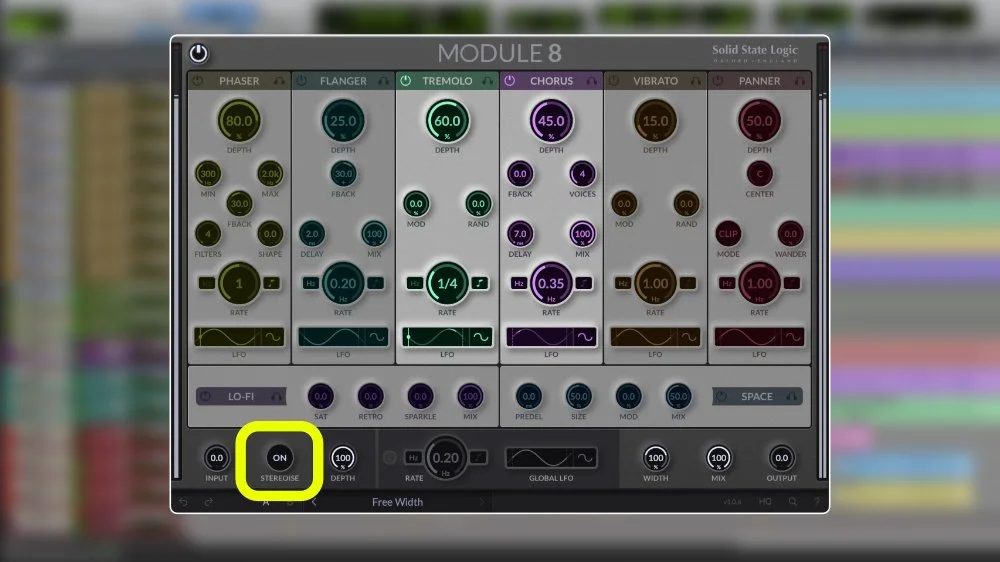Image resolution: width=1000 pixels, height=562 pixels.
Task: Click the Width knob at 100
Action: (656, 457)
